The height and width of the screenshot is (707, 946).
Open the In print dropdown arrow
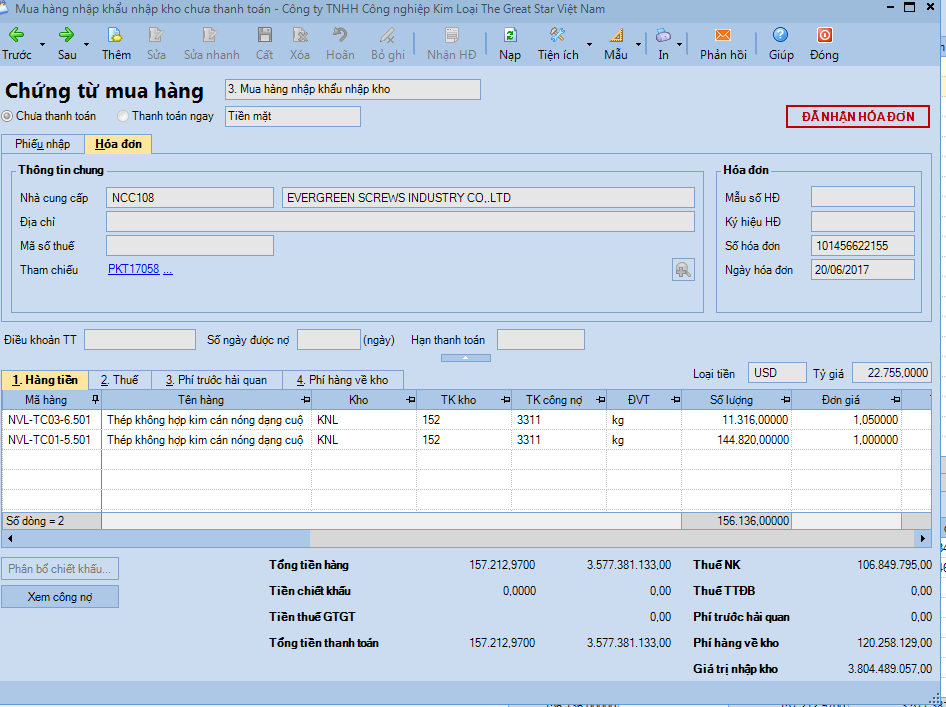[x=680, y=45]
